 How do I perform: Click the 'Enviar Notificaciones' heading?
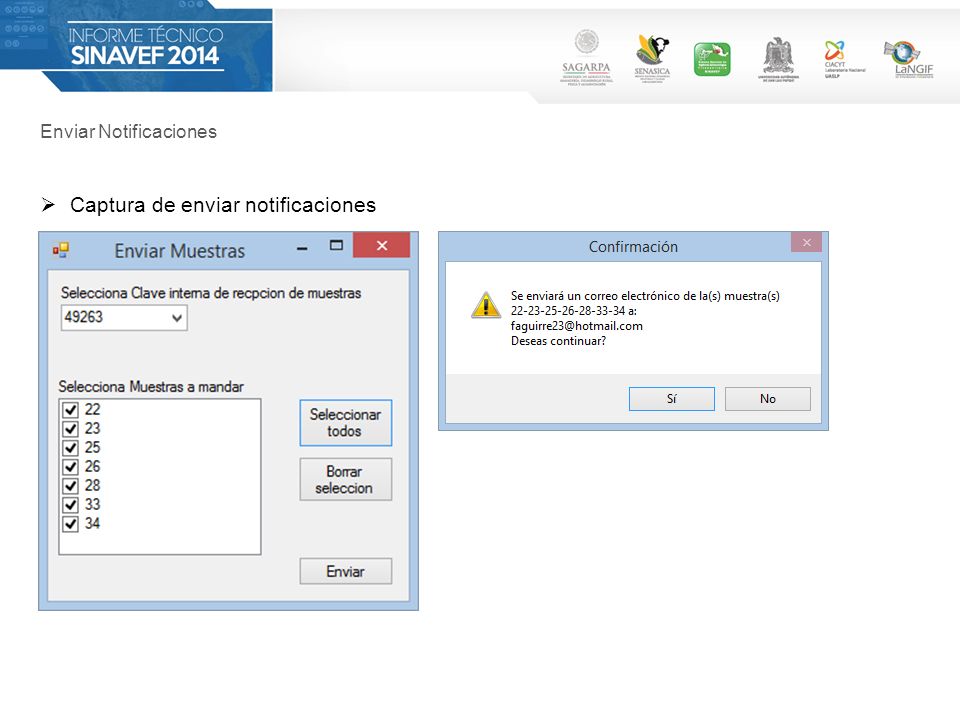tap(129, 132)
